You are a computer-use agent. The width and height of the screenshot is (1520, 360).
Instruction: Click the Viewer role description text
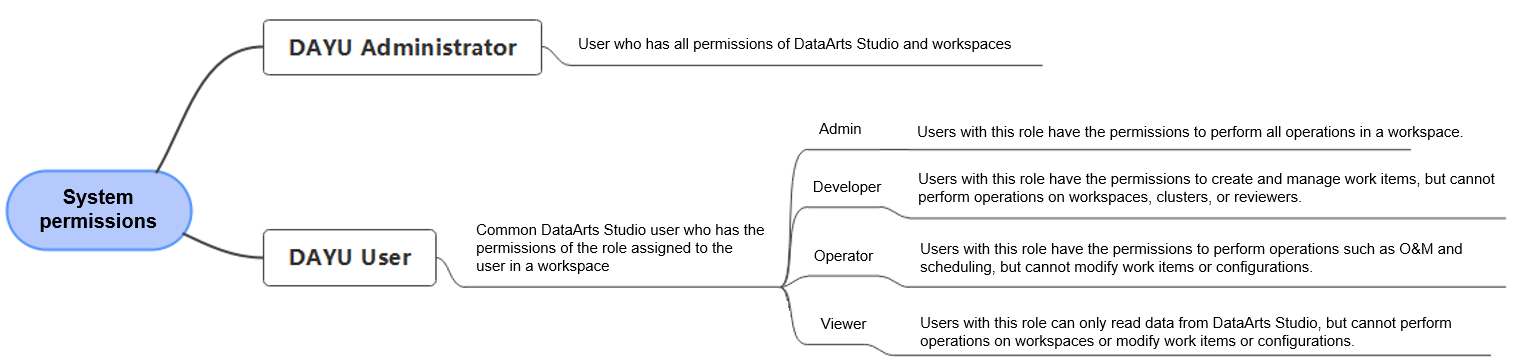tap(1186, 332)
